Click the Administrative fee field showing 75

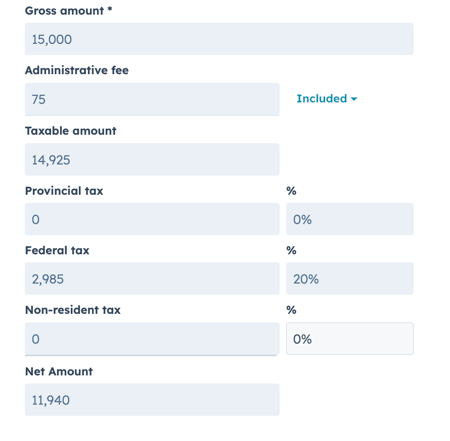click(152, 99)
